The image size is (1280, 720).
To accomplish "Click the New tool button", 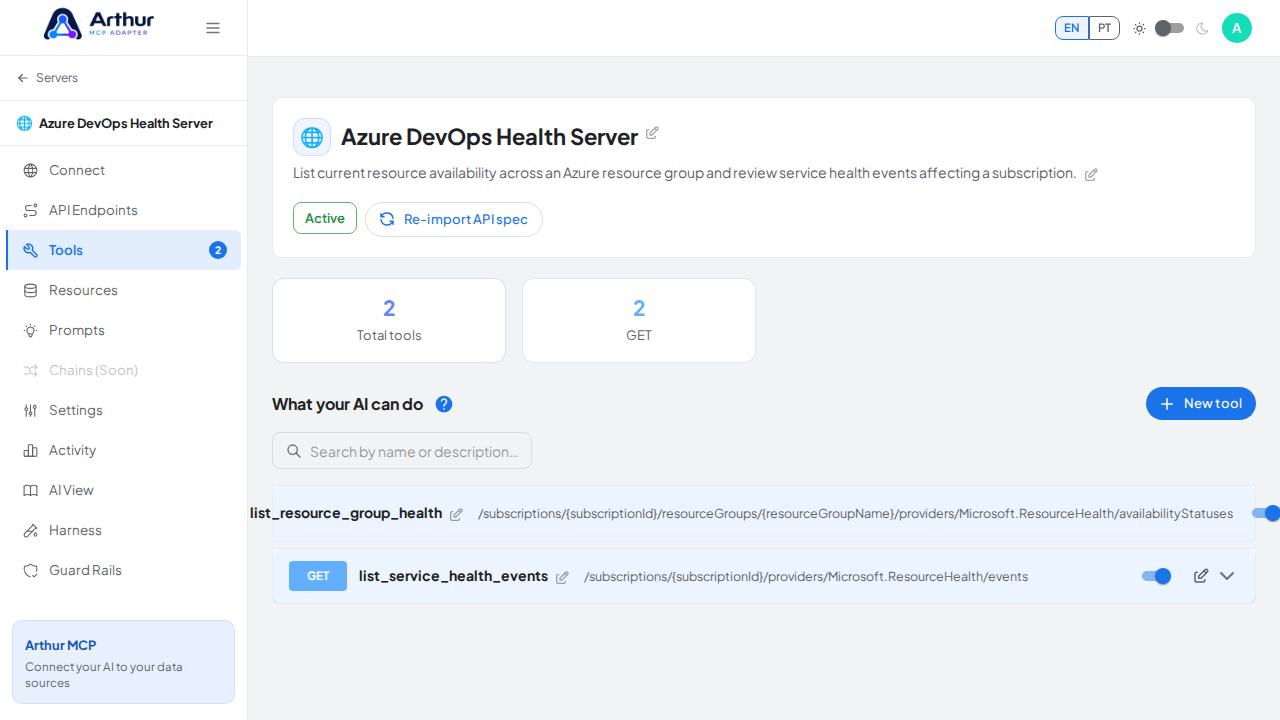I will coord(1201,404).
